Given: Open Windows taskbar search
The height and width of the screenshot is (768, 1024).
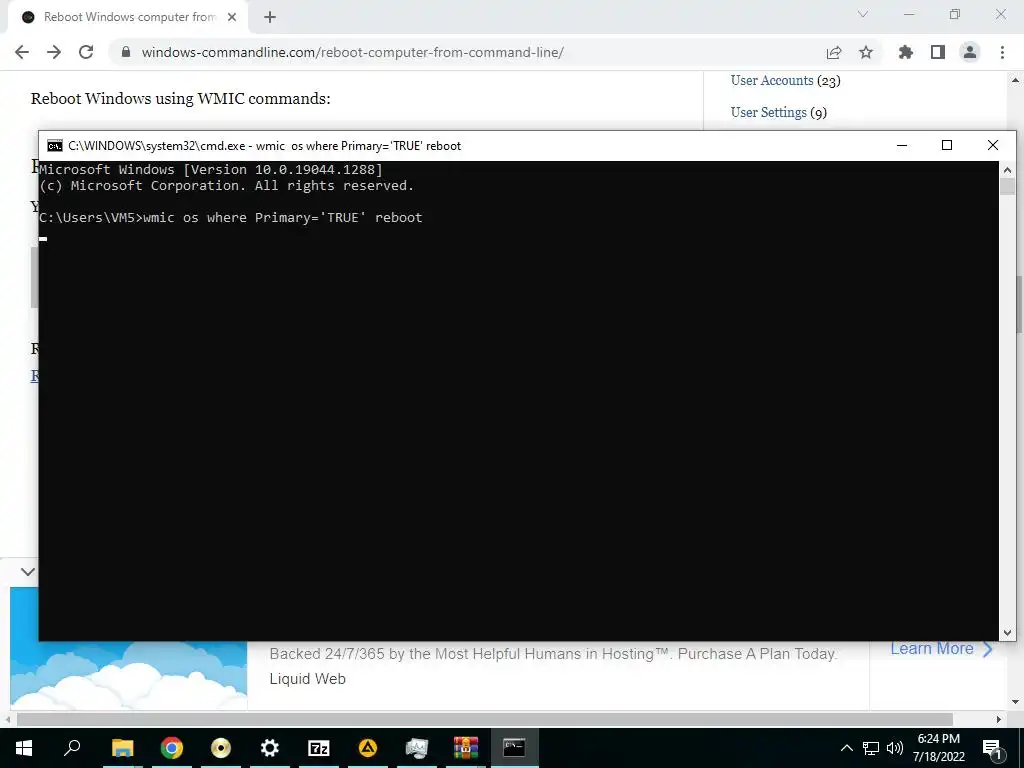Looking at the screenshot, I should tap(72, 748).
